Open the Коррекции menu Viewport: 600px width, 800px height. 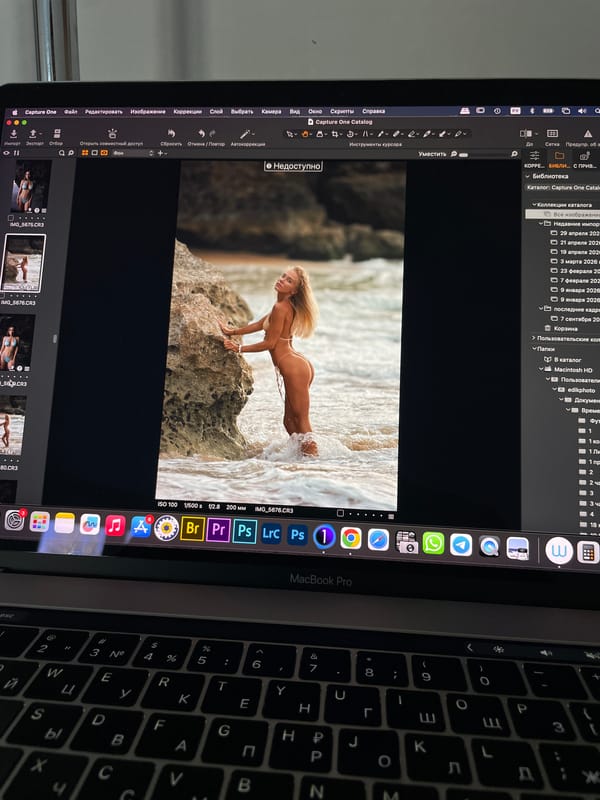coord(187,111)
